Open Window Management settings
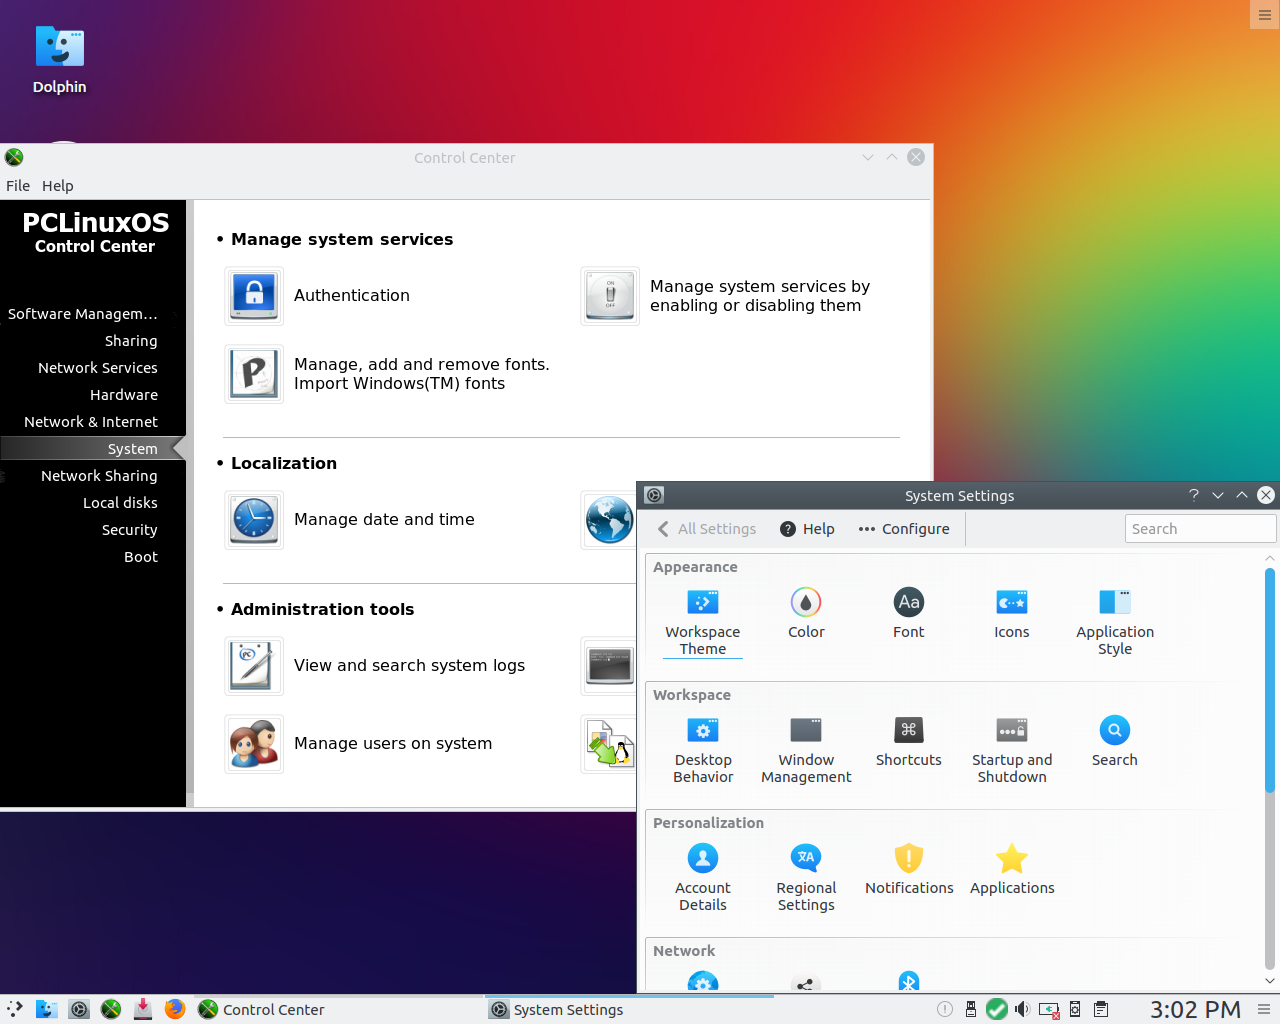The height and width of the screenshot is (1024, 1280). coord(806,749)
